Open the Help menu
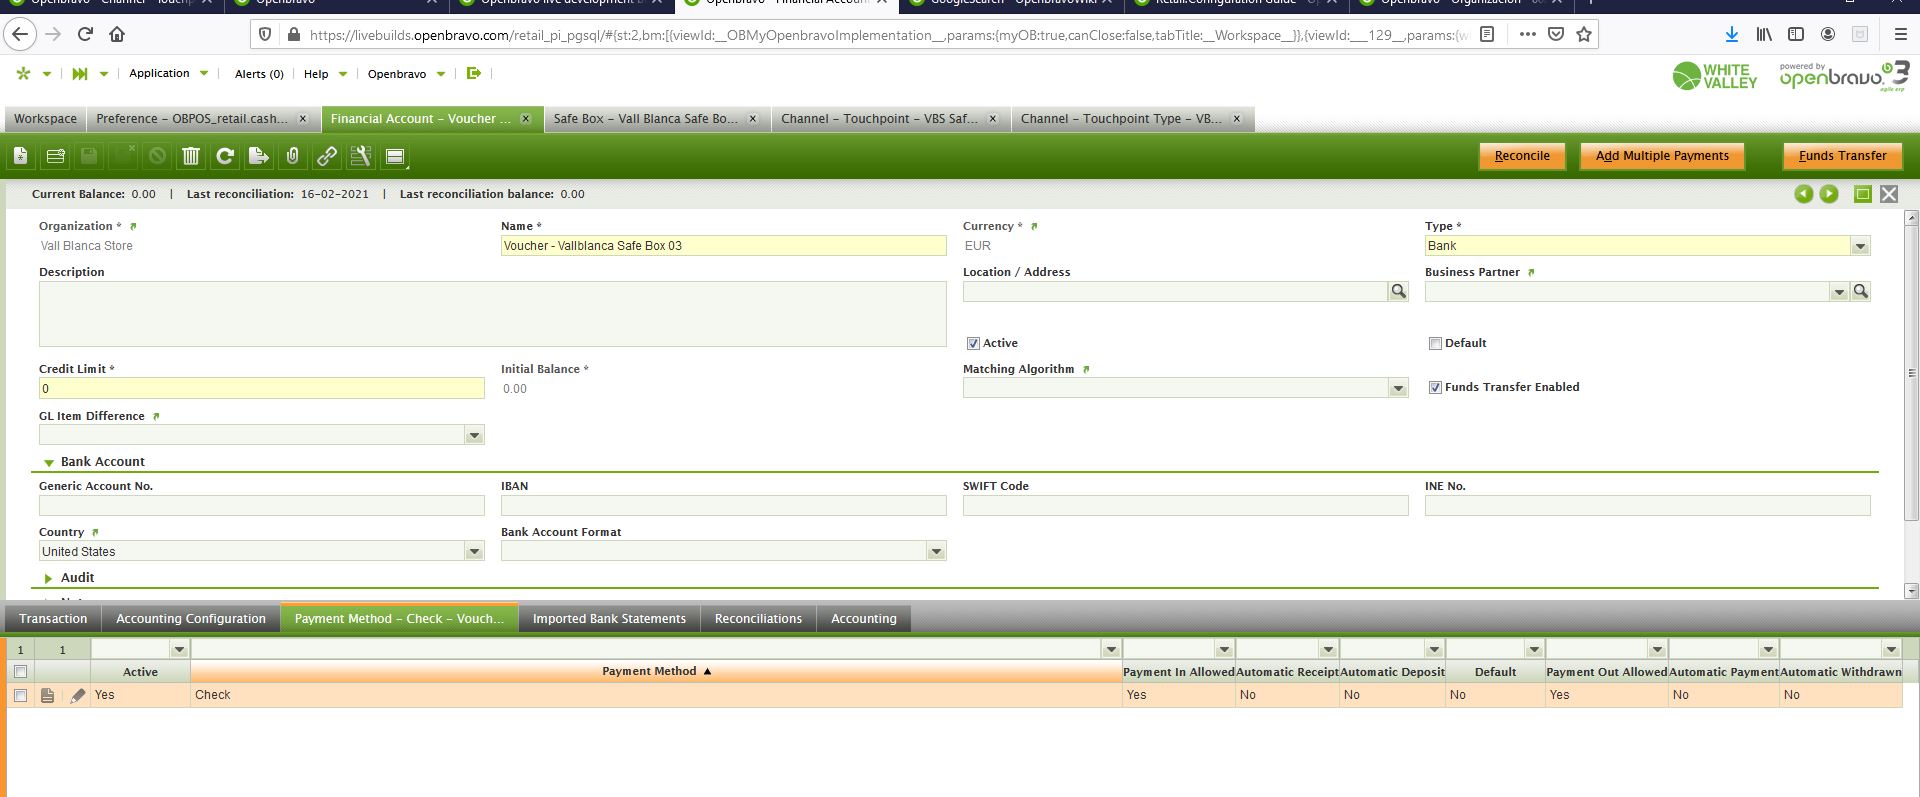This screenshot has width=1920, height=797. tap(325, 73)
